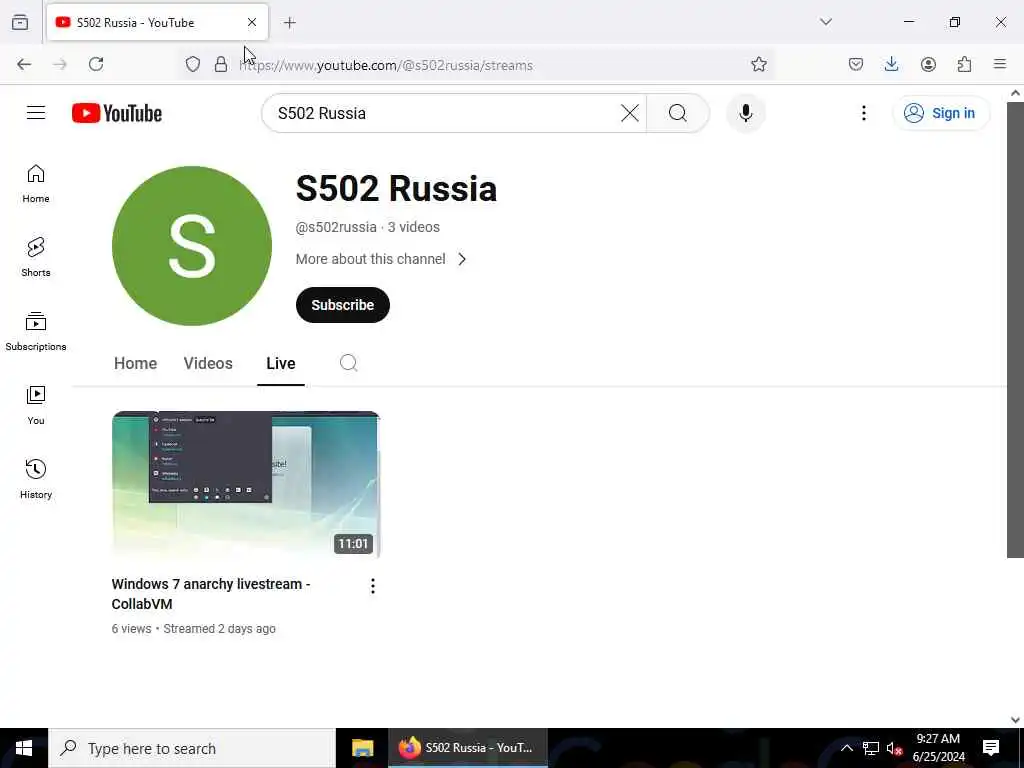Viewport: 1024px width, 768px height.
Task: Open Firefox tracking protection shield
Action: [x=193, y=64]
